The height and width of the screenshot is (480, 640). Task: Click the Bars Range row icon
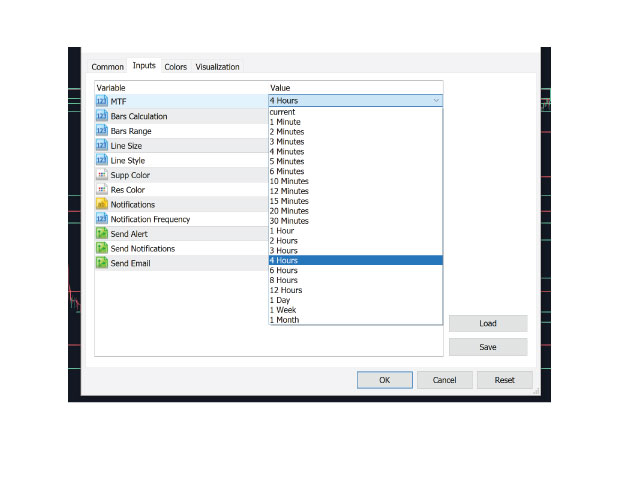pyautogui.click(x=102, y=131)
